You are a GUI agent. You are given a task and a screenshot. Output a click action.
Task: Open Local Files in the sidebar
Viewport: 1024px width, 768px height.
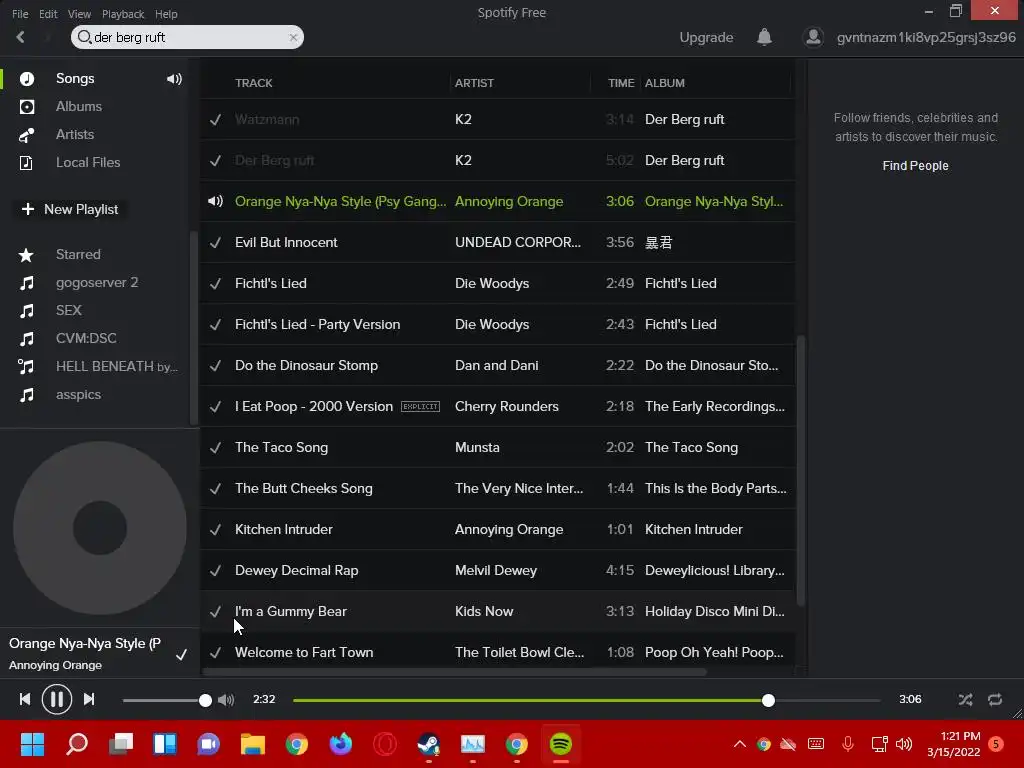point(88,163)
